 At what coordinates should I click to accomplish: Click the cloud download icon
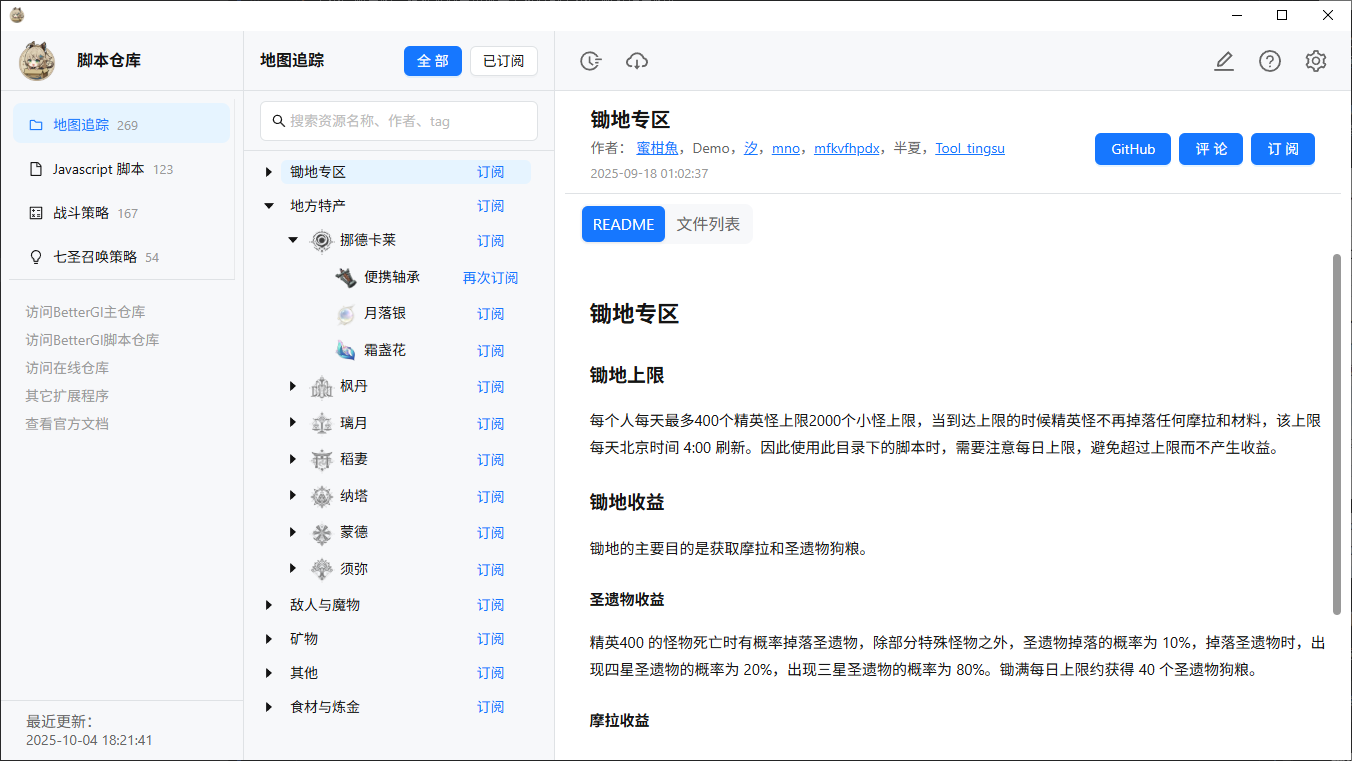click(637, 60)
